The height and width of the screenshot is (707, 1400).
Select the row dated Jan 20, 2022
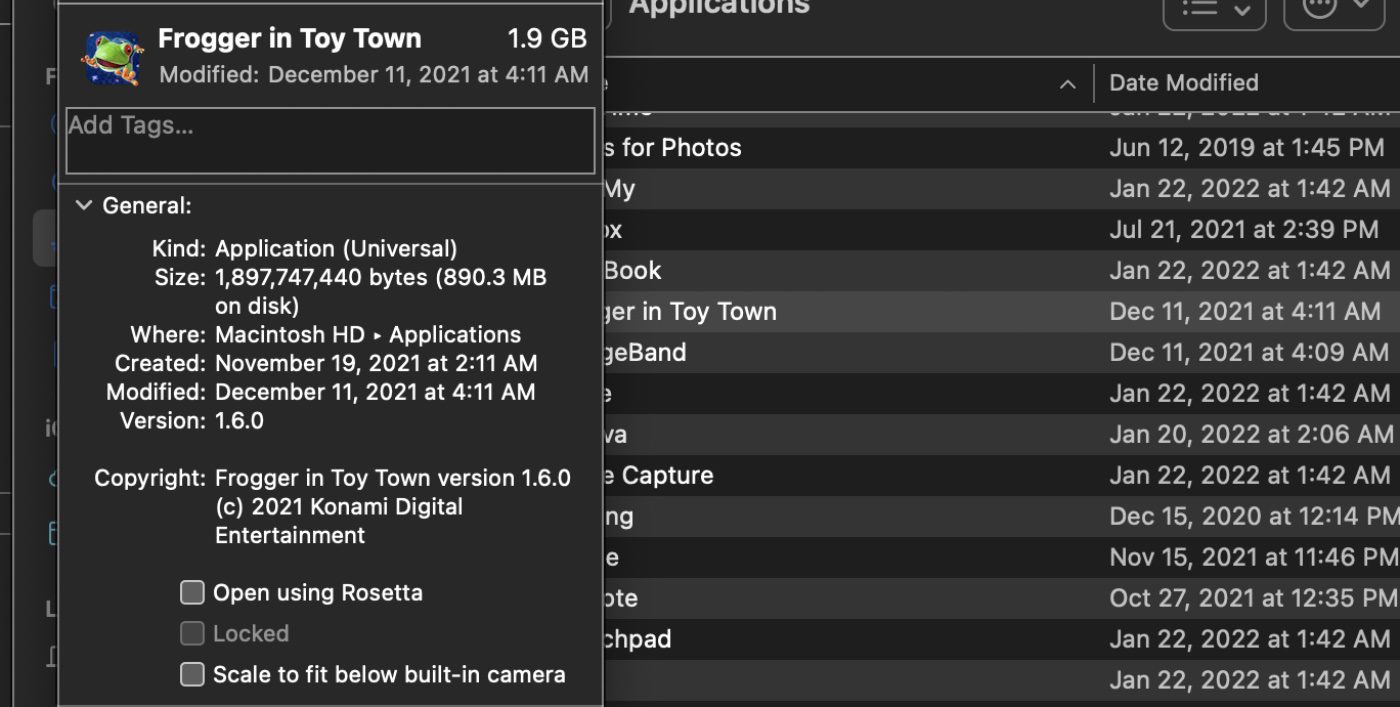click(x=1000, y=435)
